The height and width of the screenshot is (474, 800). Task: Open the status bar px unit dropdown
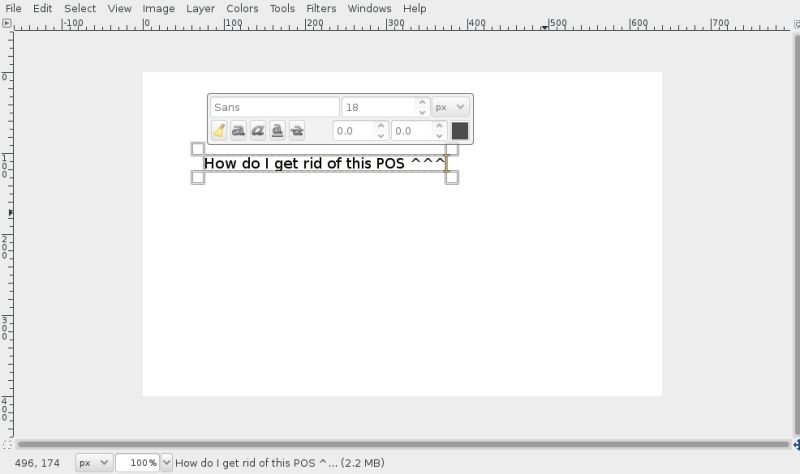[x=94, y=463]
